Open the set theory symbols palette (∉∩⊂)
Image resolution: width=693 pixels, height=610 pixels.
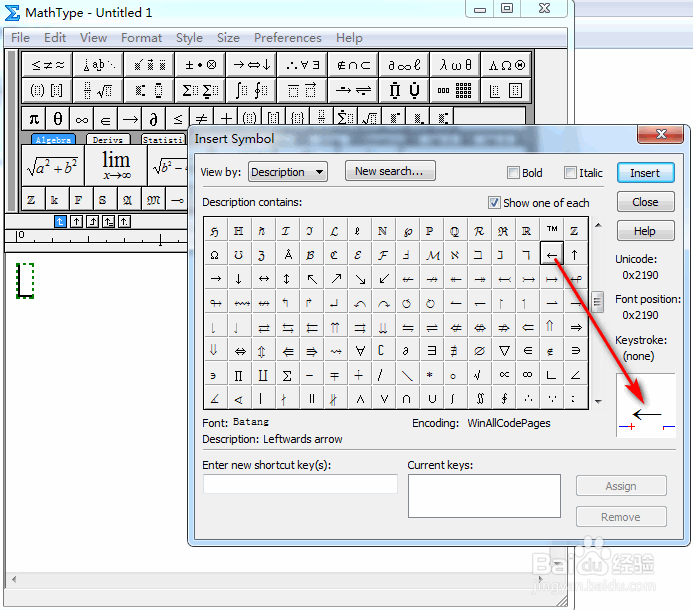pos(353,65)
